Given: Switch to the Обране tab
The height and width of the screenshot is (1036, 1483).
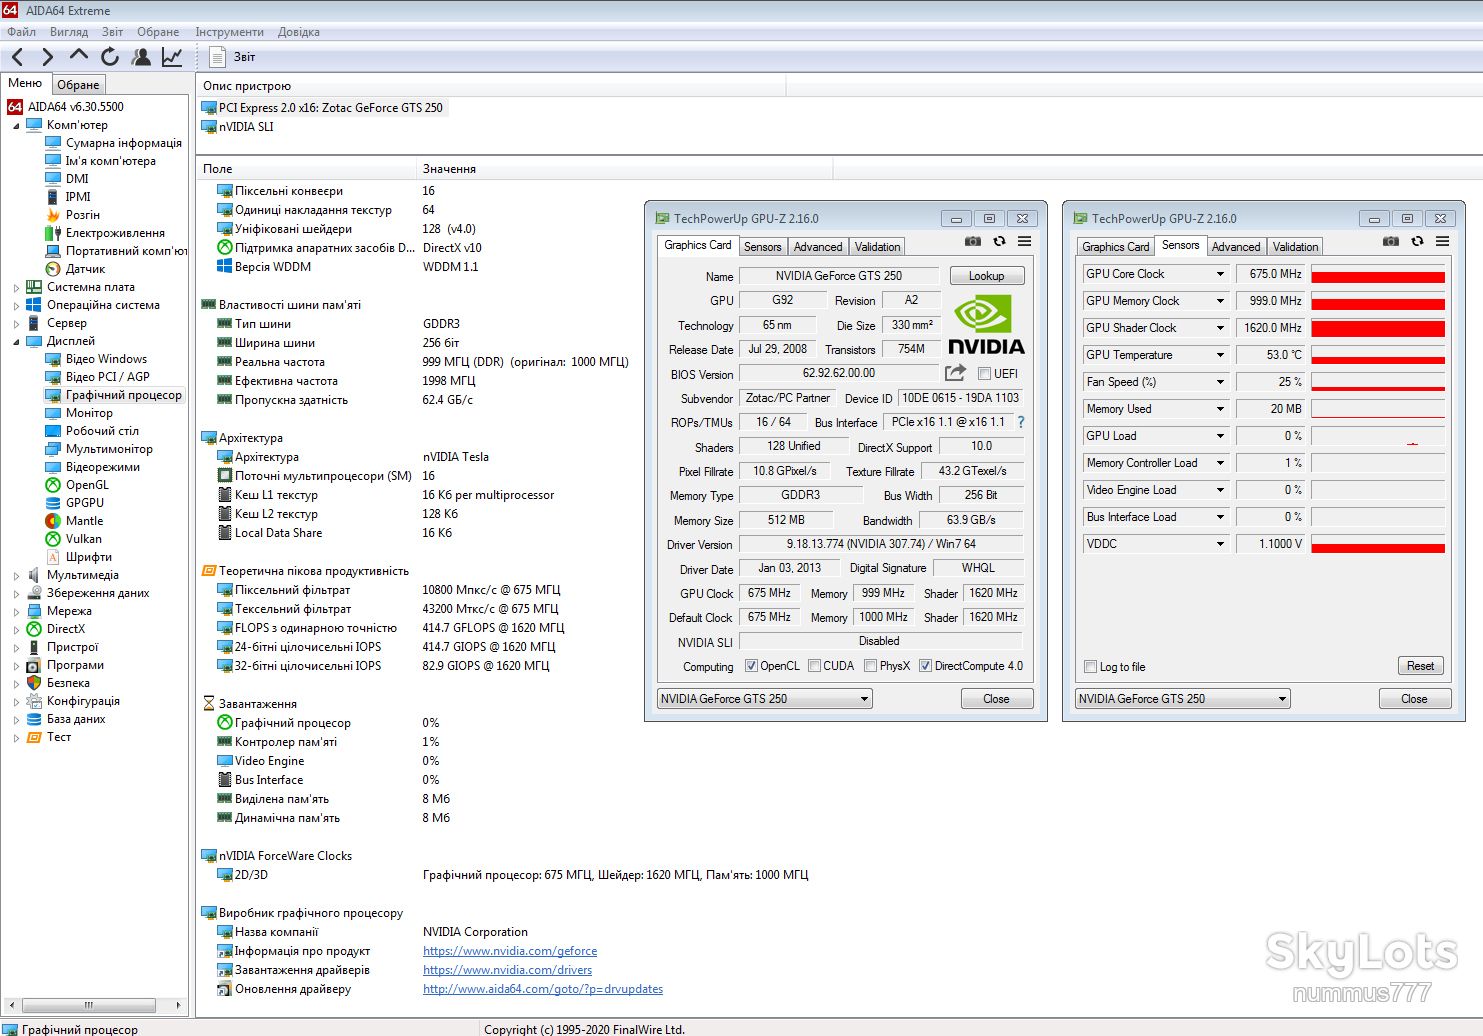Looking at the screenshot, I should point(78,85).
